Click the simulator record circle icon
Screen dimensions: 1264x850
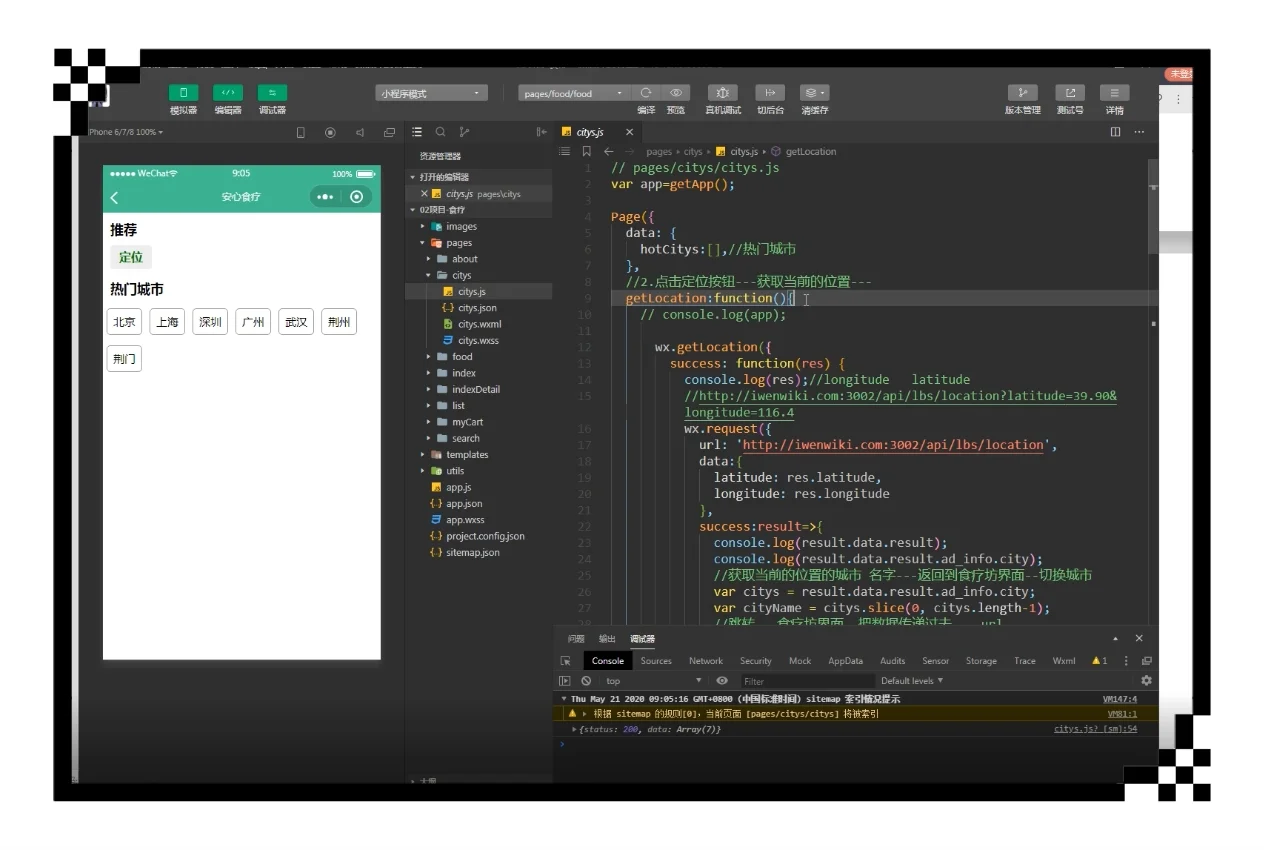pos(330,132)
